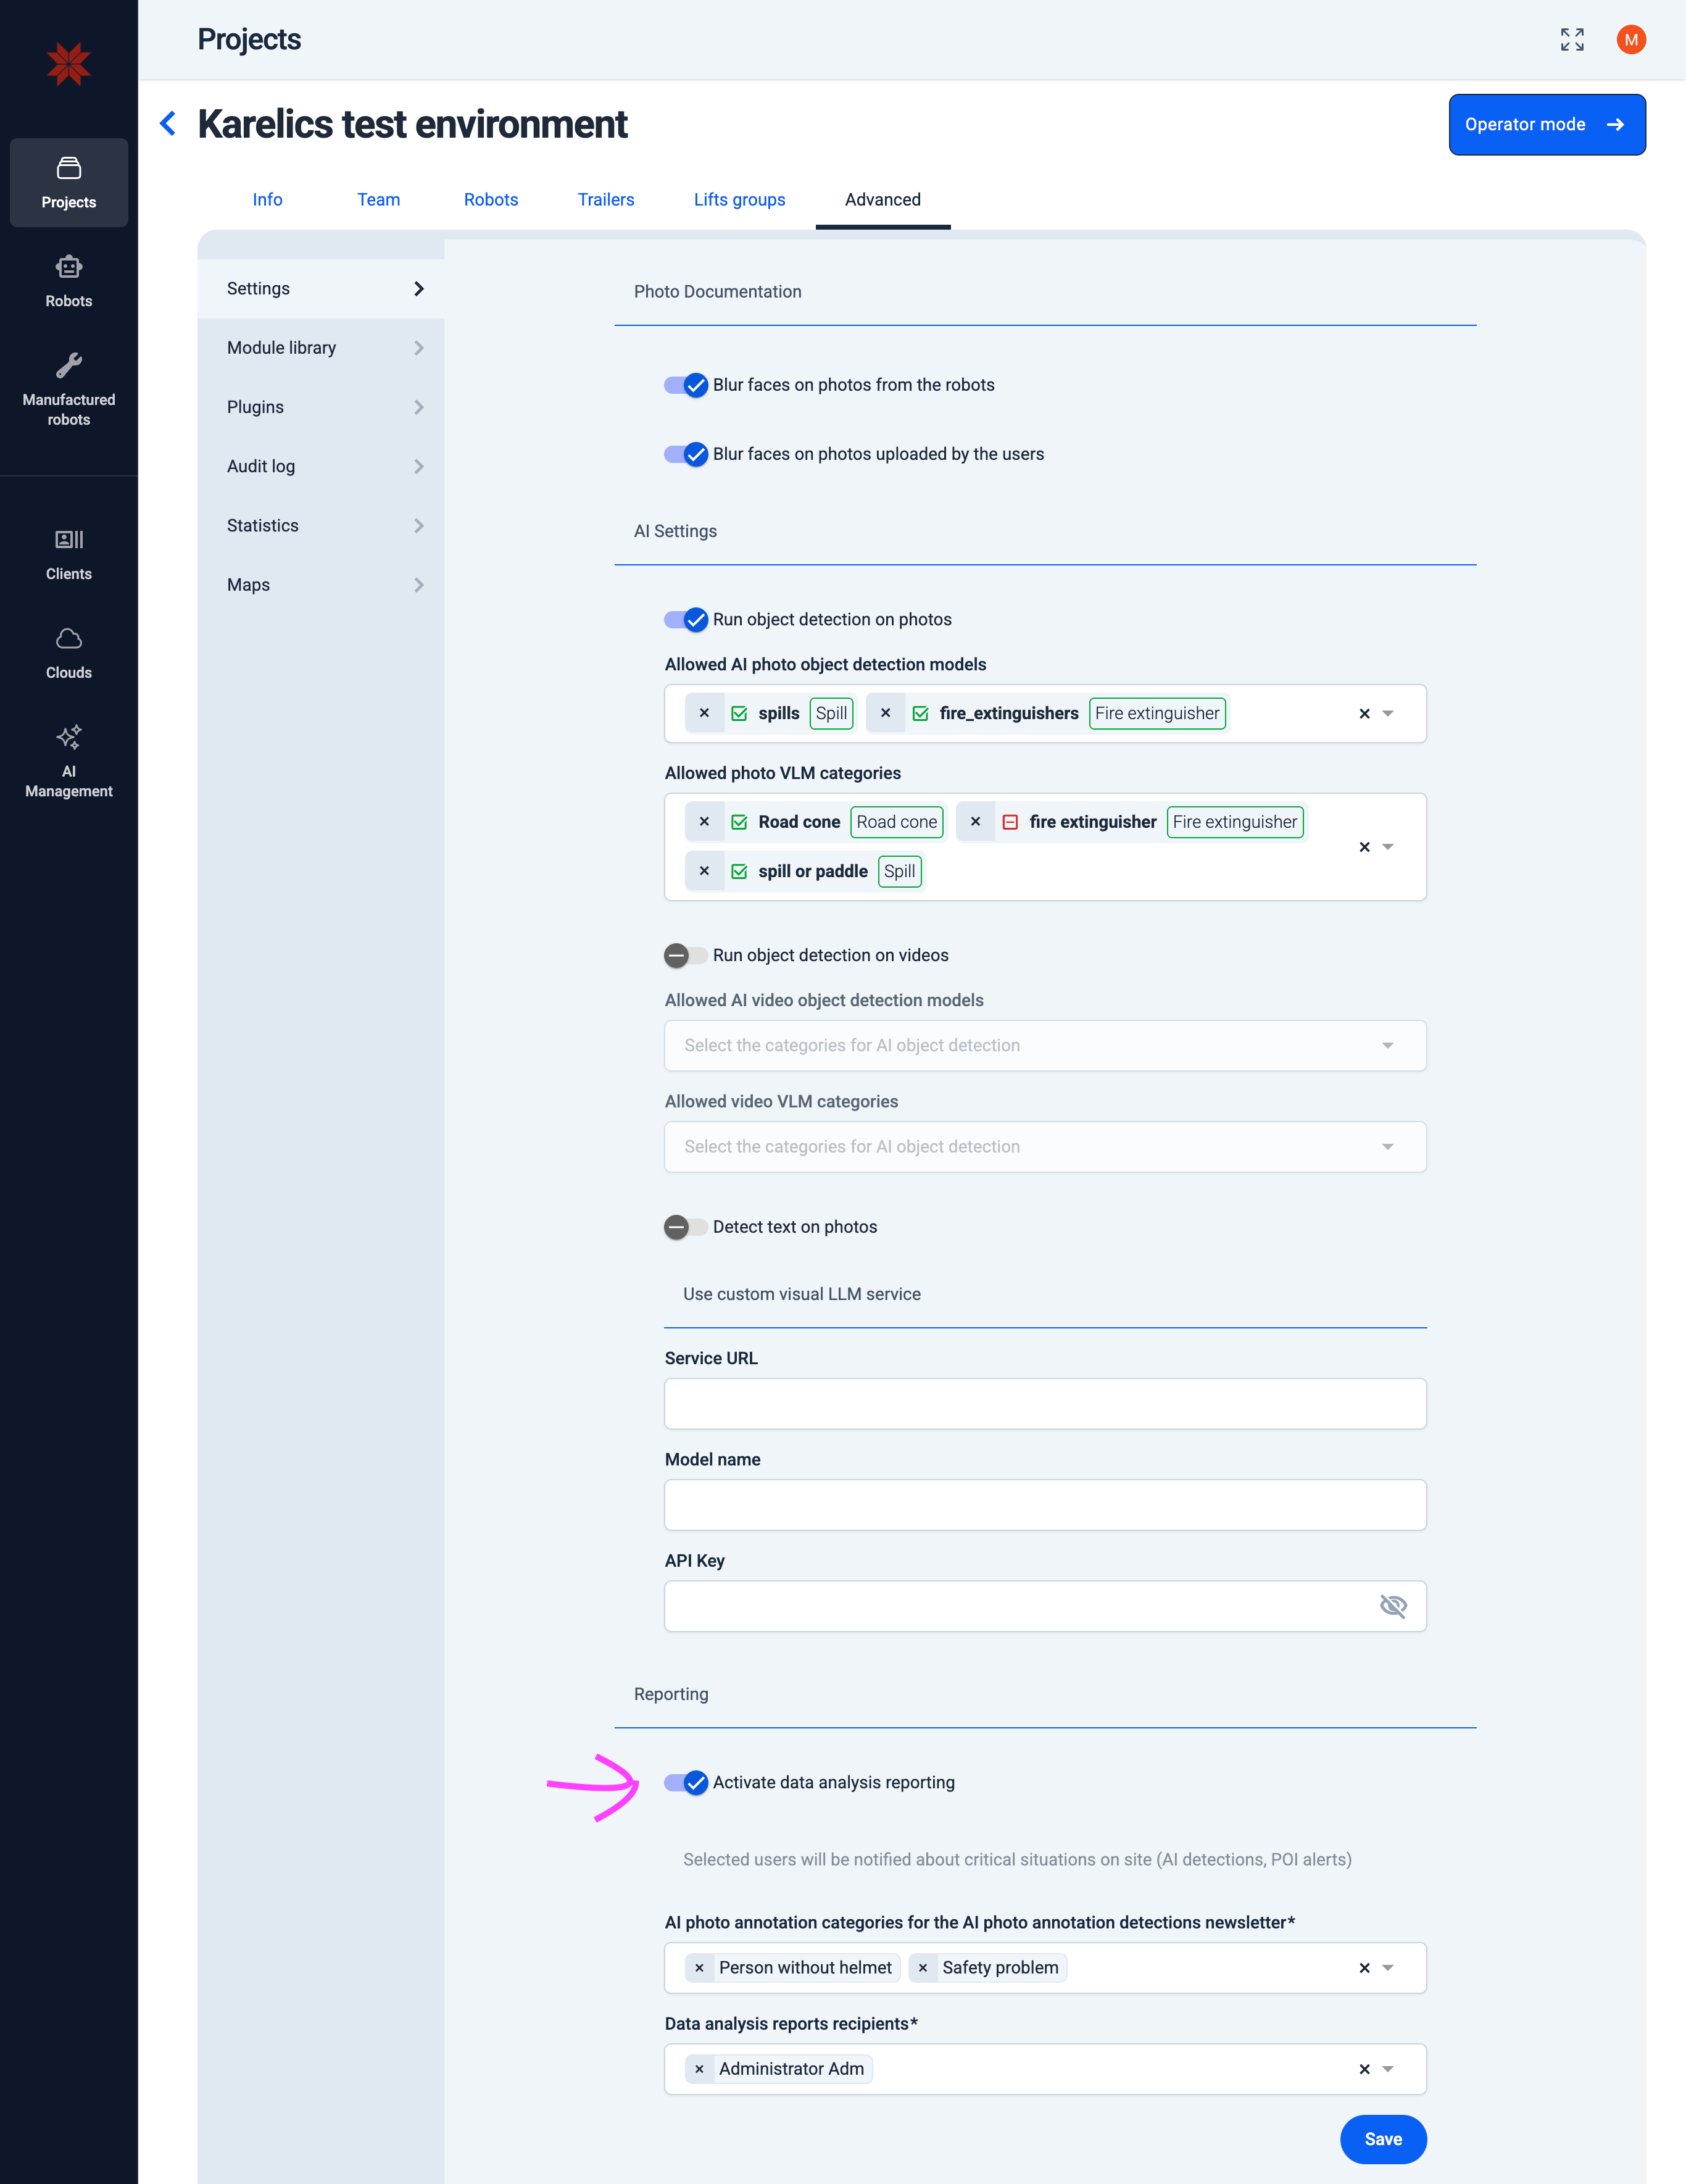
Task: Enter fullscreen using the expand icon
Action: click(1571, 39)
